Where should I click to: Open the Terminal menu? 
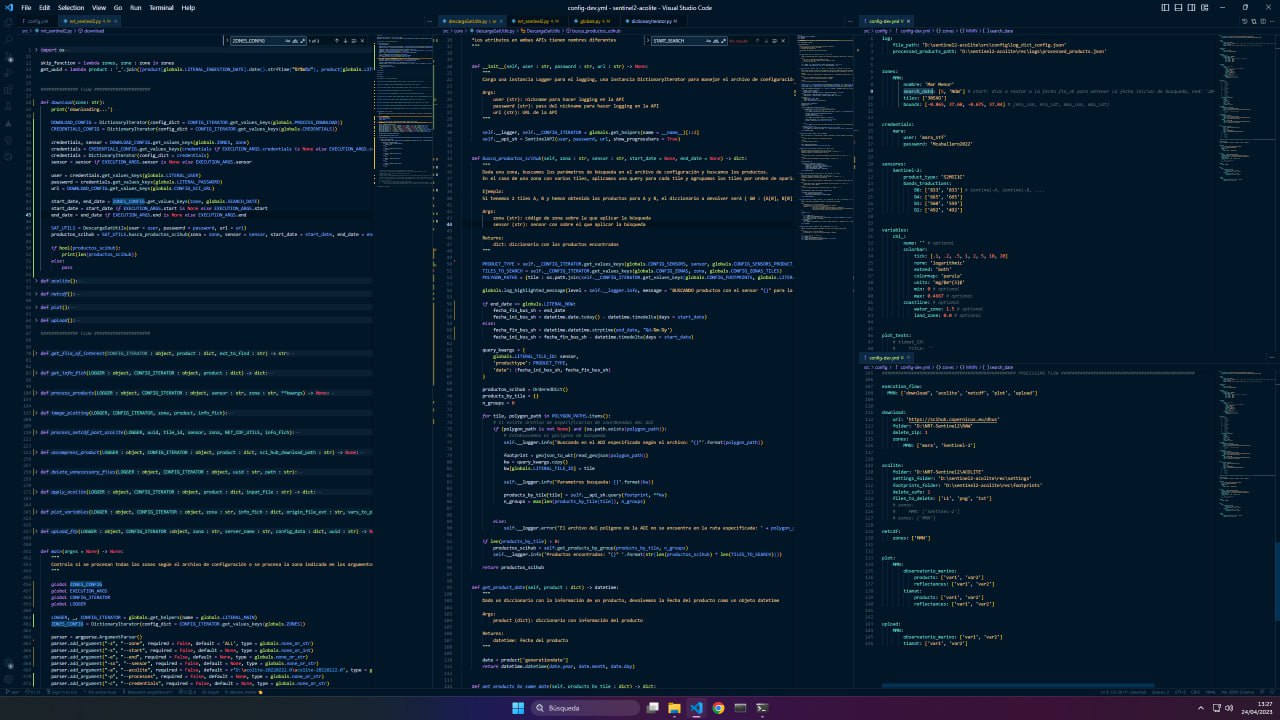click(161, 7)
